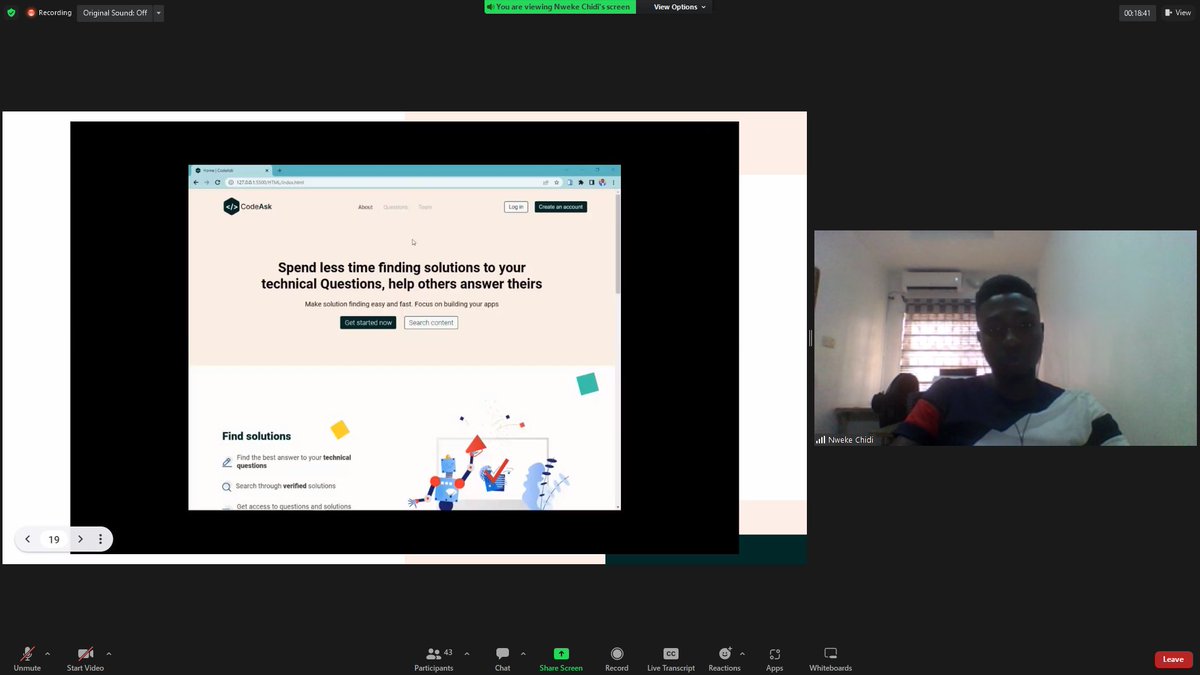Go to previous slide arrow
Viewport: 1200px width, 675px height.
click(x=28, y=539)
